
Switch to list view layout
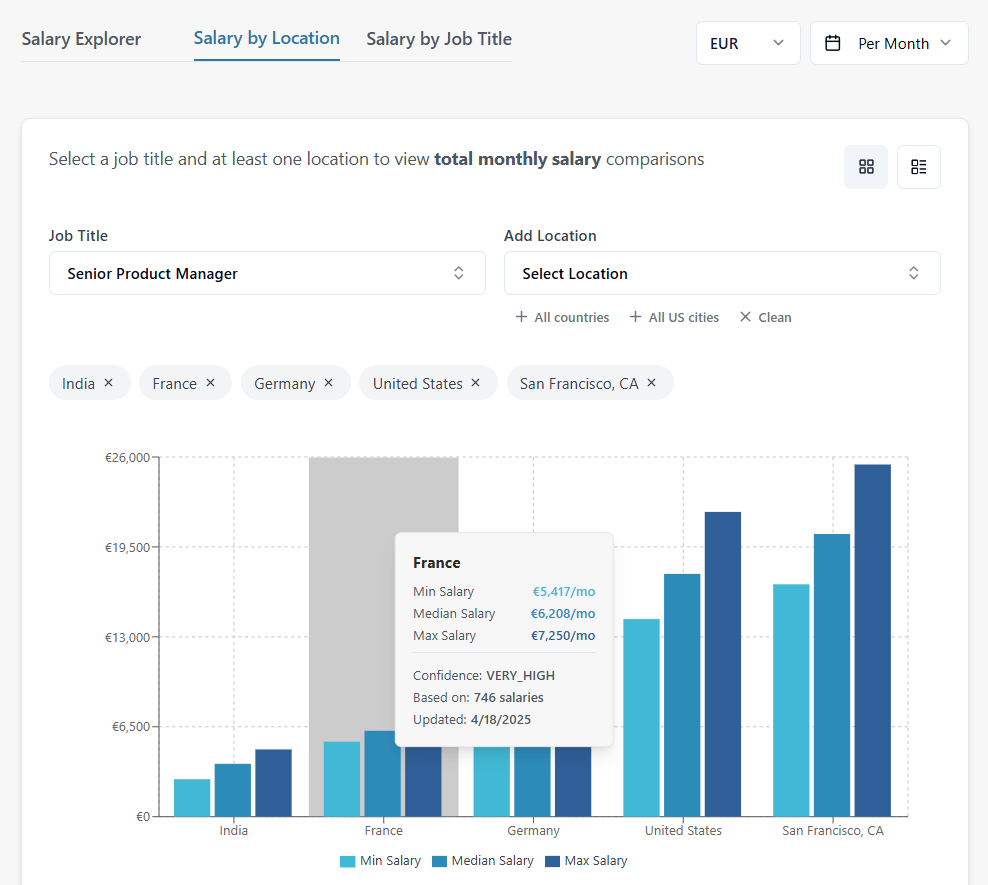point(918,167)
